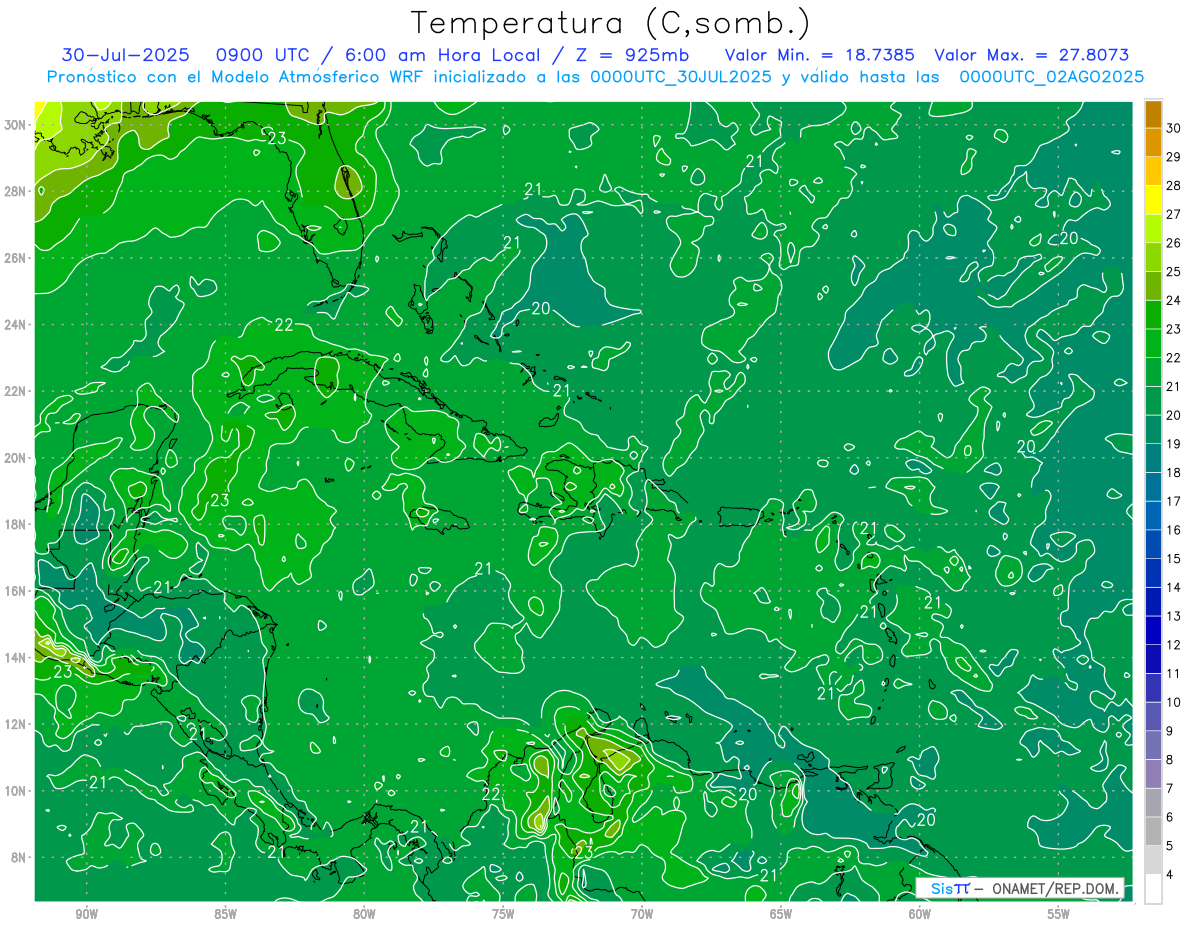
Task: Click the SisPi ONAMET/REP.DOM. logo box
Action: point(1020,888)
